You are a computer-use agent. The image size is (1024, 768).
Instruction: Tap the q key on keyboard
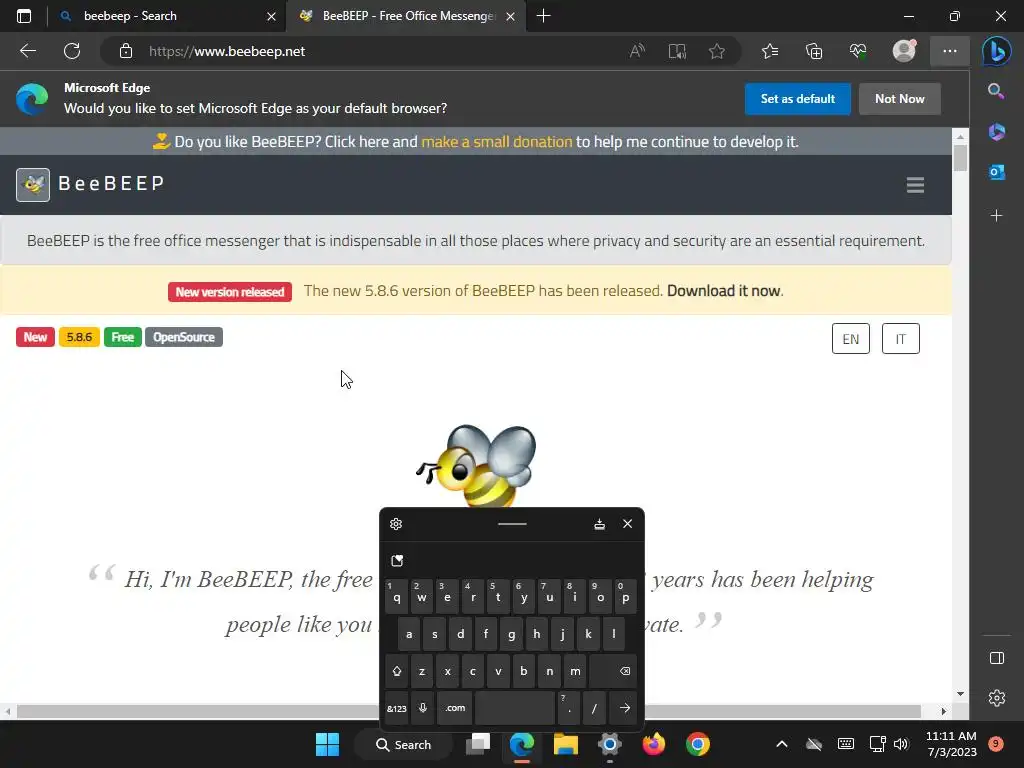[396, 596]
